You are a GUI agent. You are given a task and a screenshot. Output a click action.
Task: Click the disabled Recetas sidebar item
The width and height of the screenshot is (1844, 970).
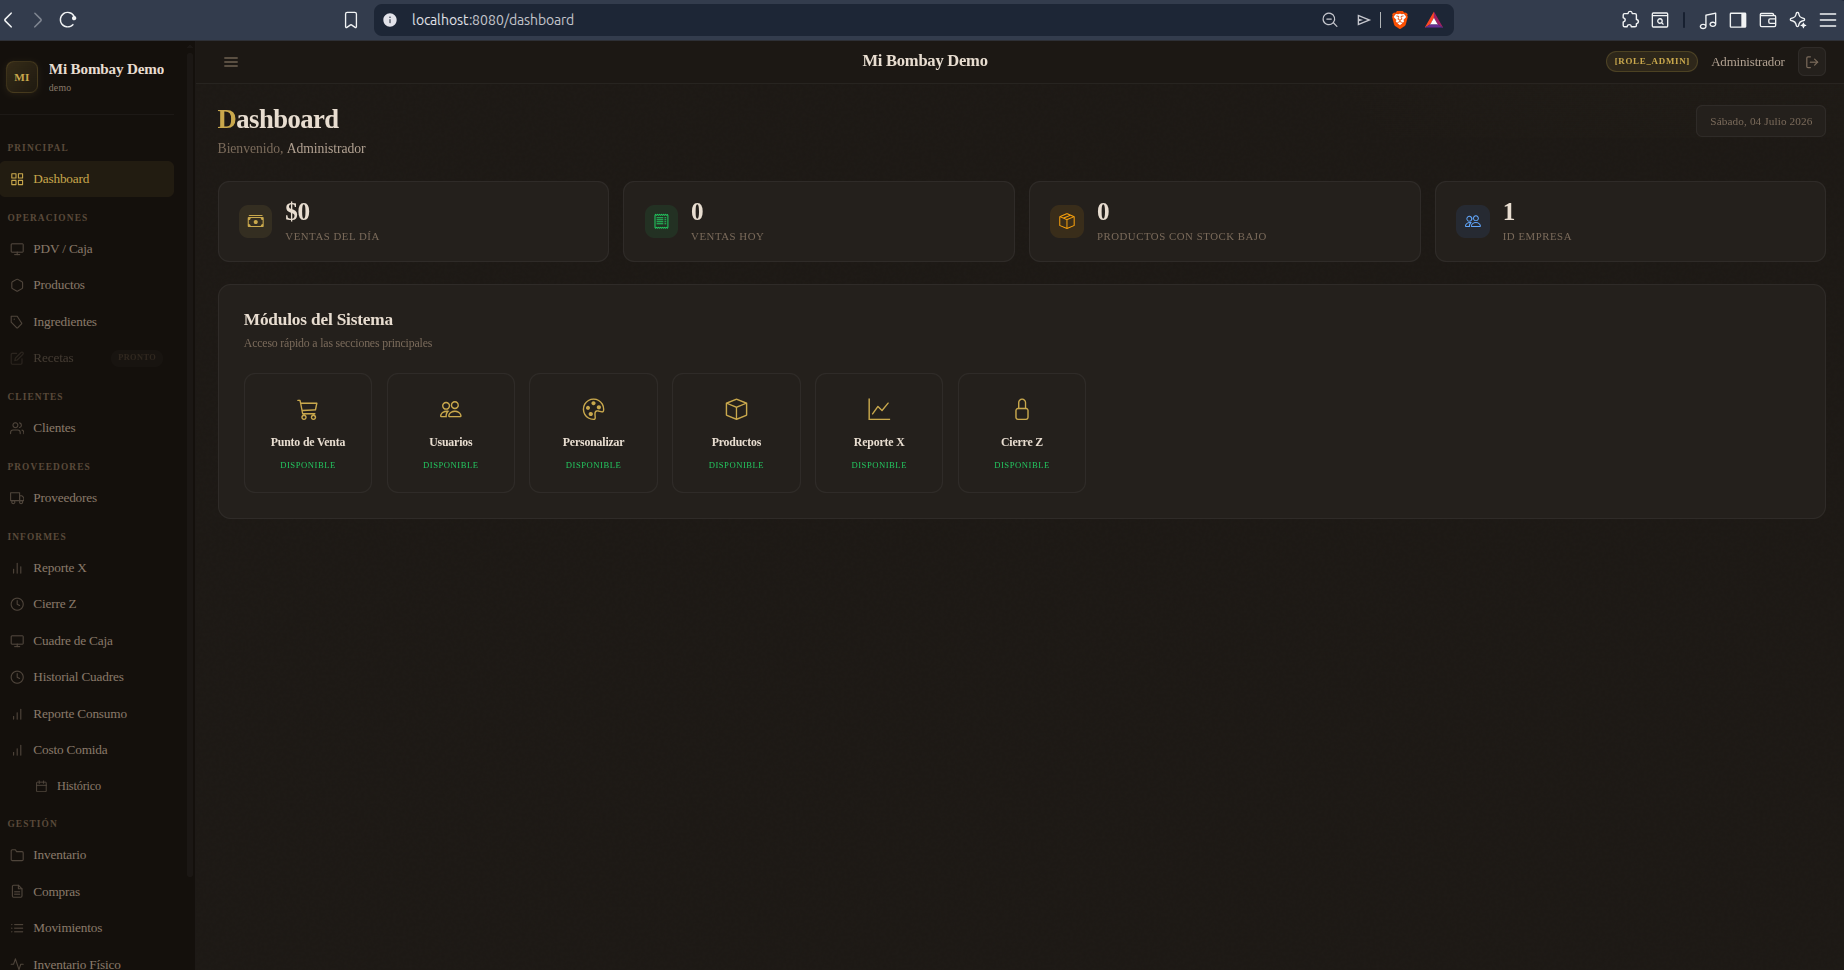pos(87,358)
